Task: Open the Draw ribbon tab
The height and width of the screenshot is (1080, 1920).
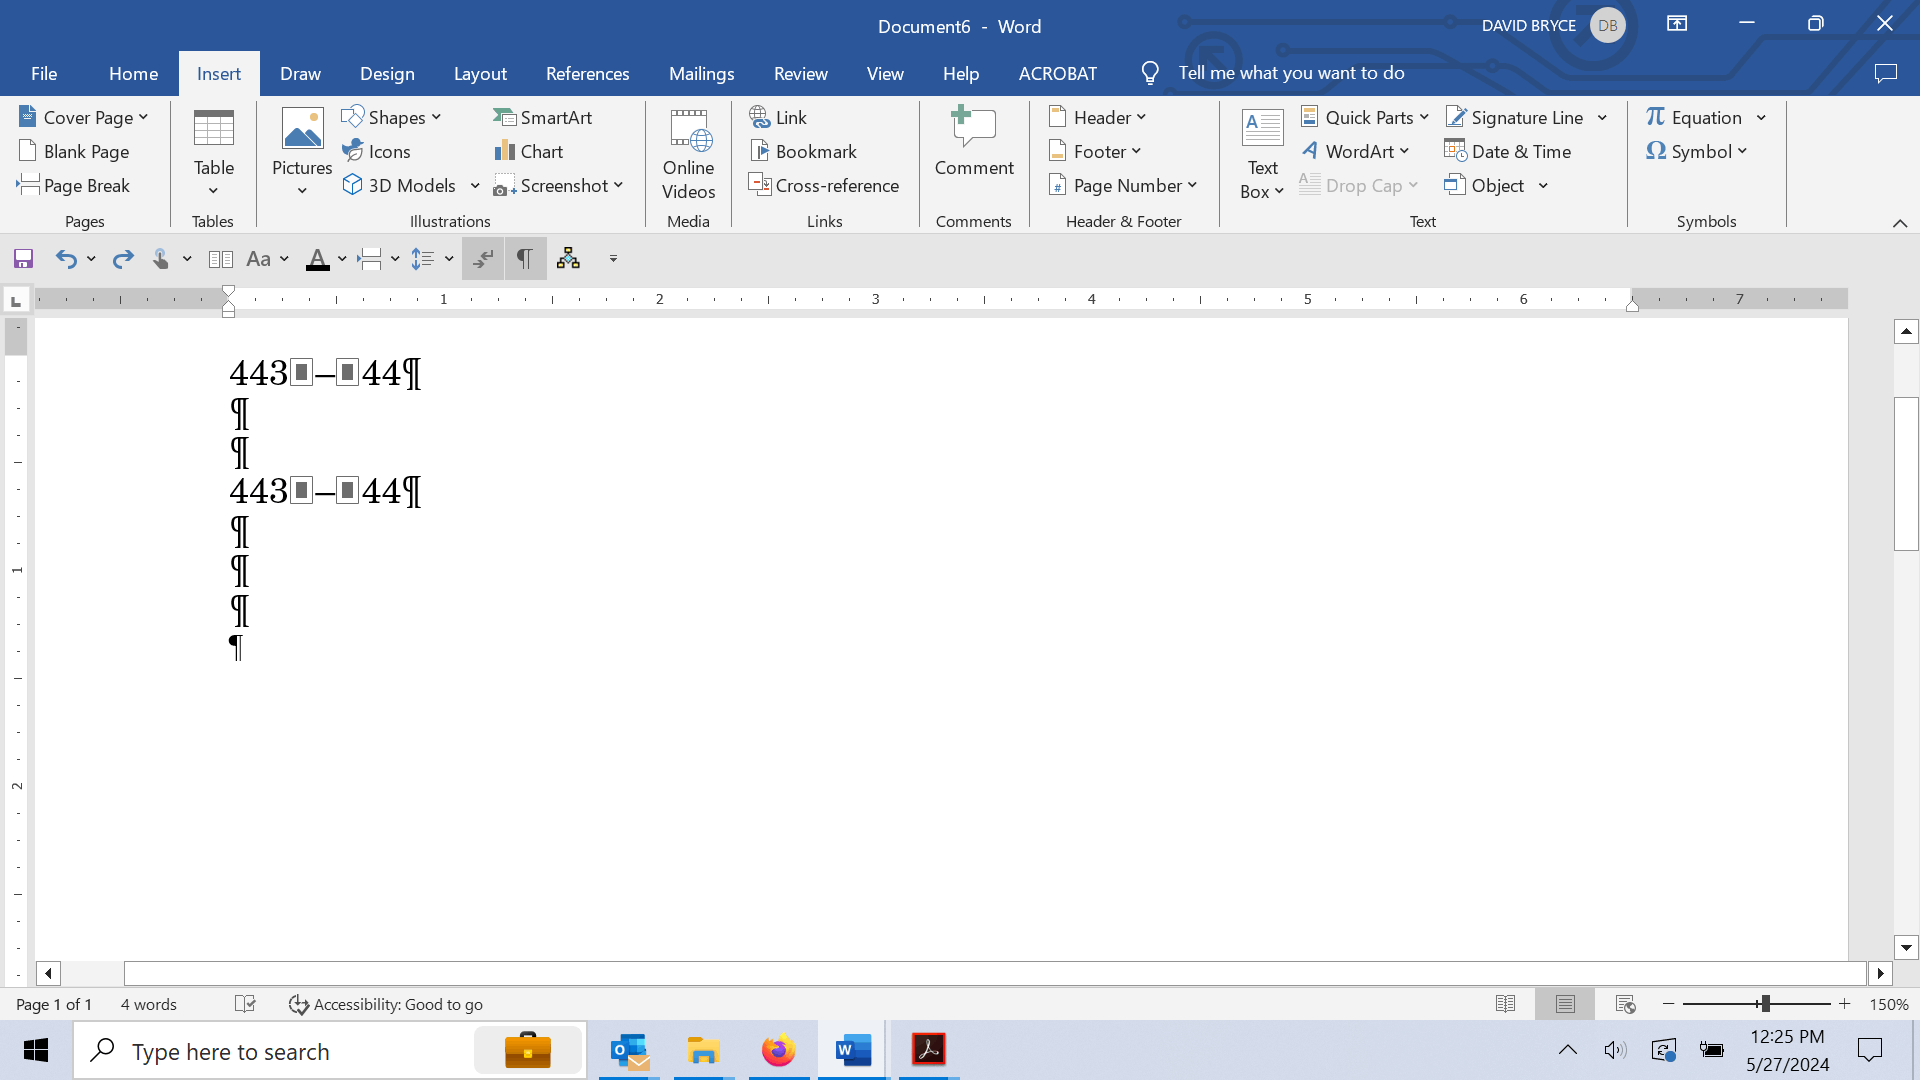Action: click(x=300, y=73)
